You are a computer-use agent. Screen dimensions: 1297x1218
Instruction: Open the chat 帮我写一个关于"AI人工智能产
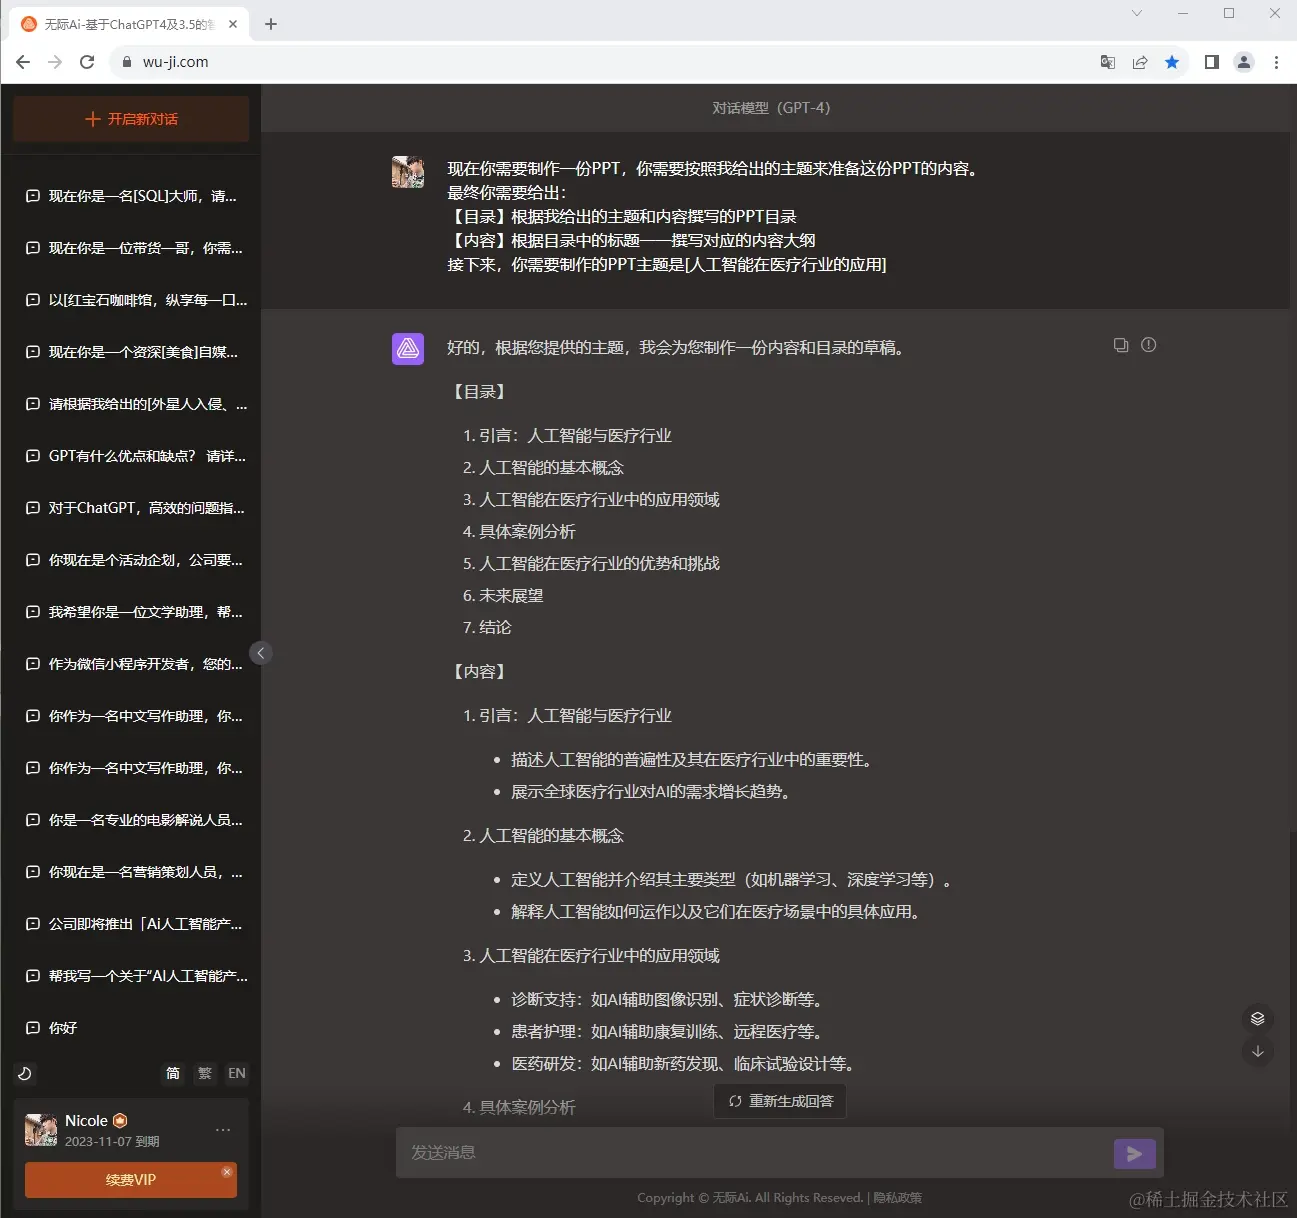pyautogui.click(x=131, y=976)
